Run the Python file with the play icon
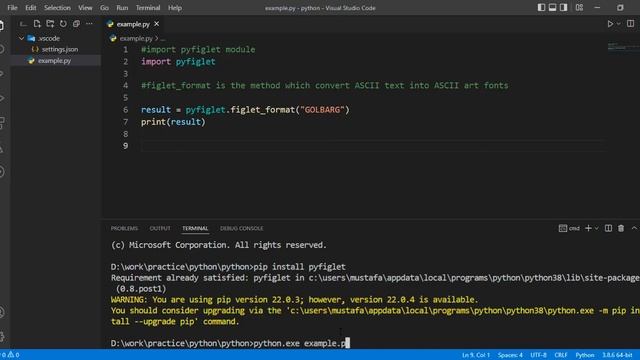The image size is (640, 360). 610,24
